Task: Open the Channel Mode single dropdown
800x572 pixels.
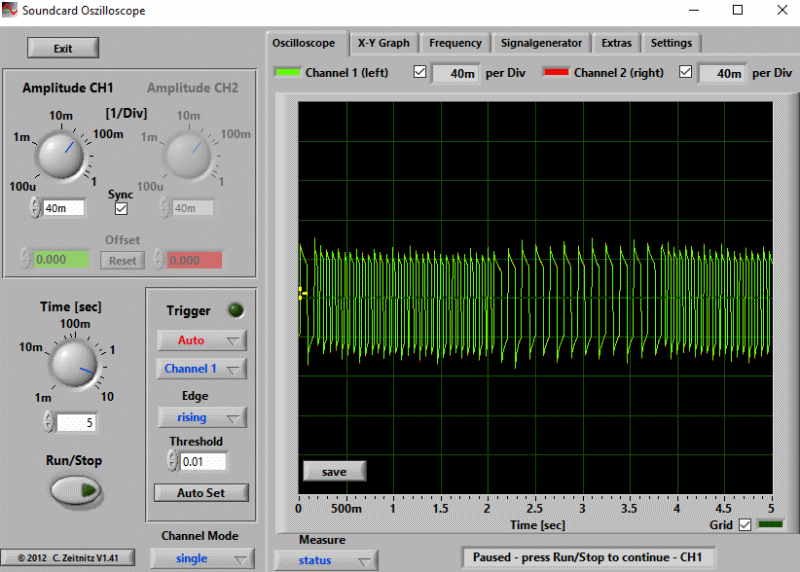Action: [x=202, y=559]
